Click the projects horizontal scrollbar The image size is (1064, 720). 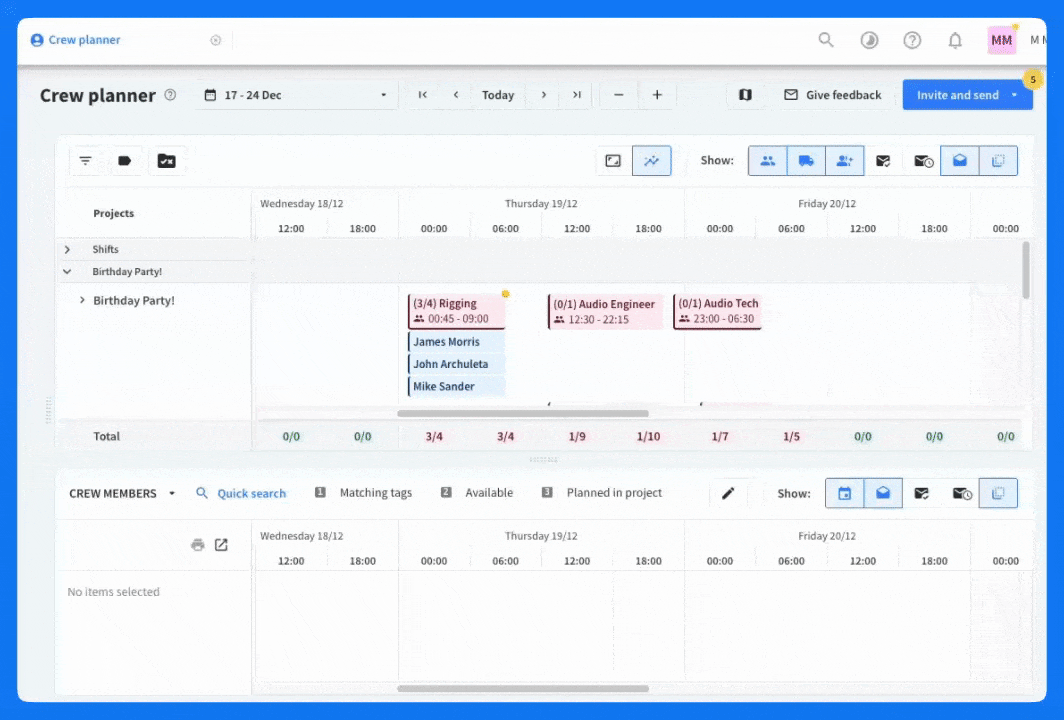(522, 413)
